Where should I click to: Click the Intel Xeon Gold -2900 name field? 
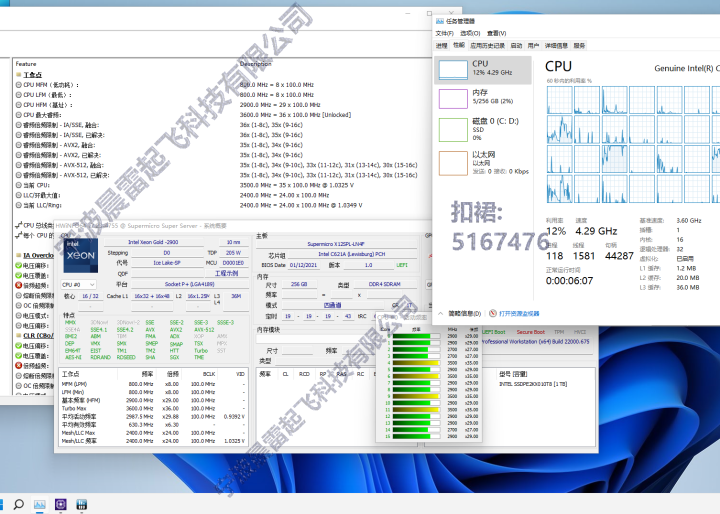153,242
